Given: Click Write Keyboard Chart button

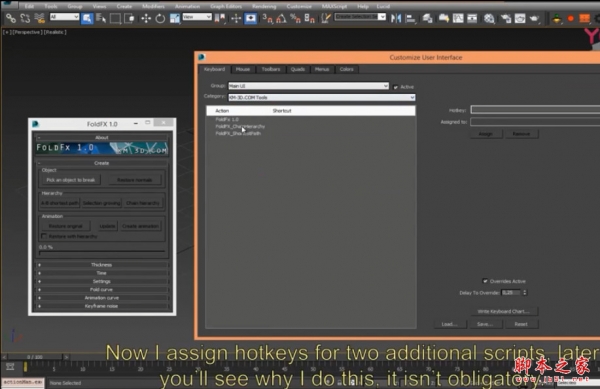Looking at the screenshot, I should (x=503, y=311).
